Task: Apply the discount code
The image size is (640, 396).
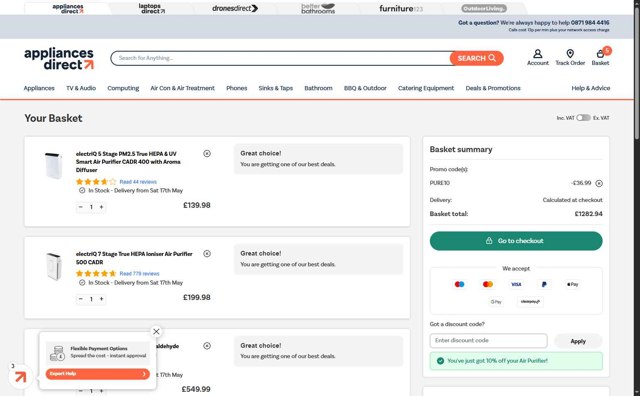Action: [x=578, y=341]
